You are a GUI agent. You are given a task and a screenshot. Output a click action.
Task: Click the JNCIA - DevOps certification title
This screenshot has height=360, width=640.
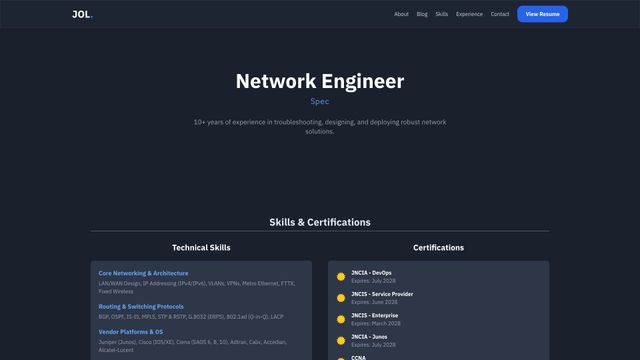tap(371, 273)
